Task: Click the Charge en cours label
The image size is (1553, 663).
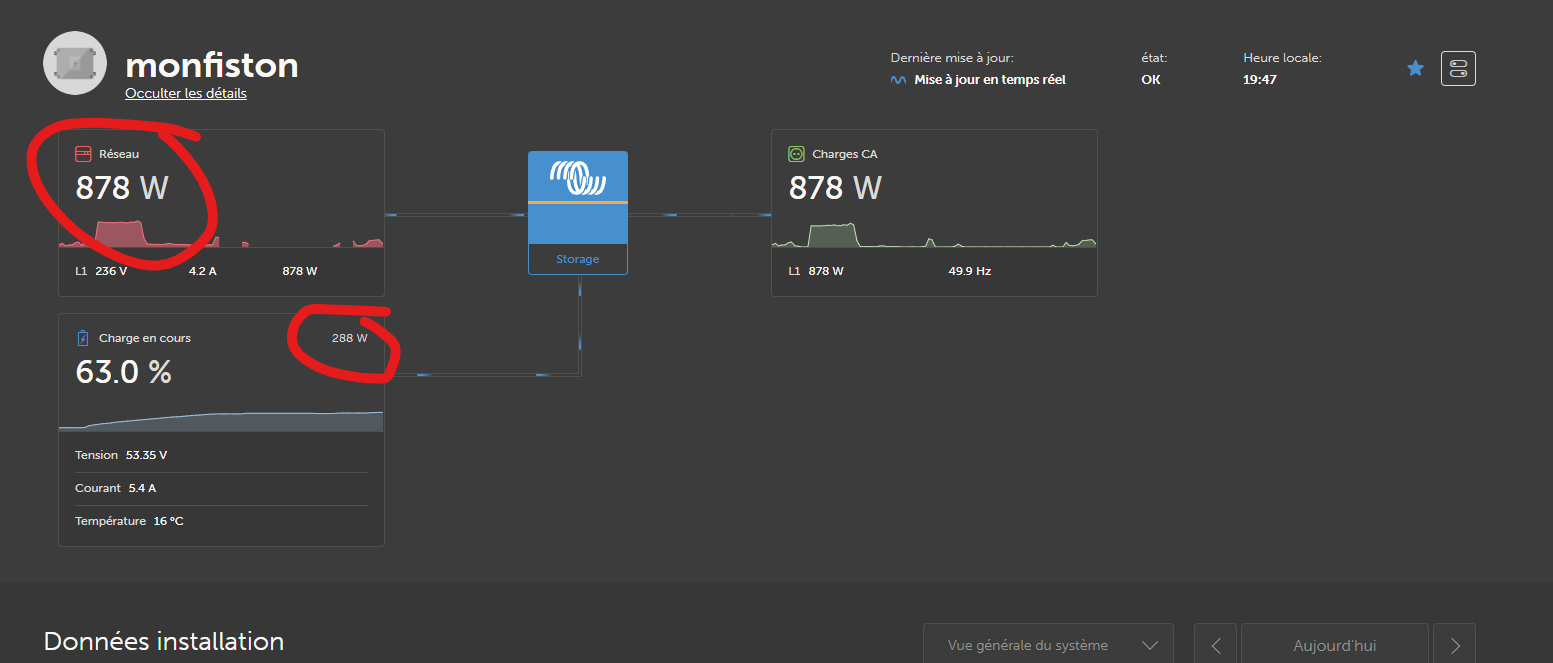Action: [x=145, y=338]
